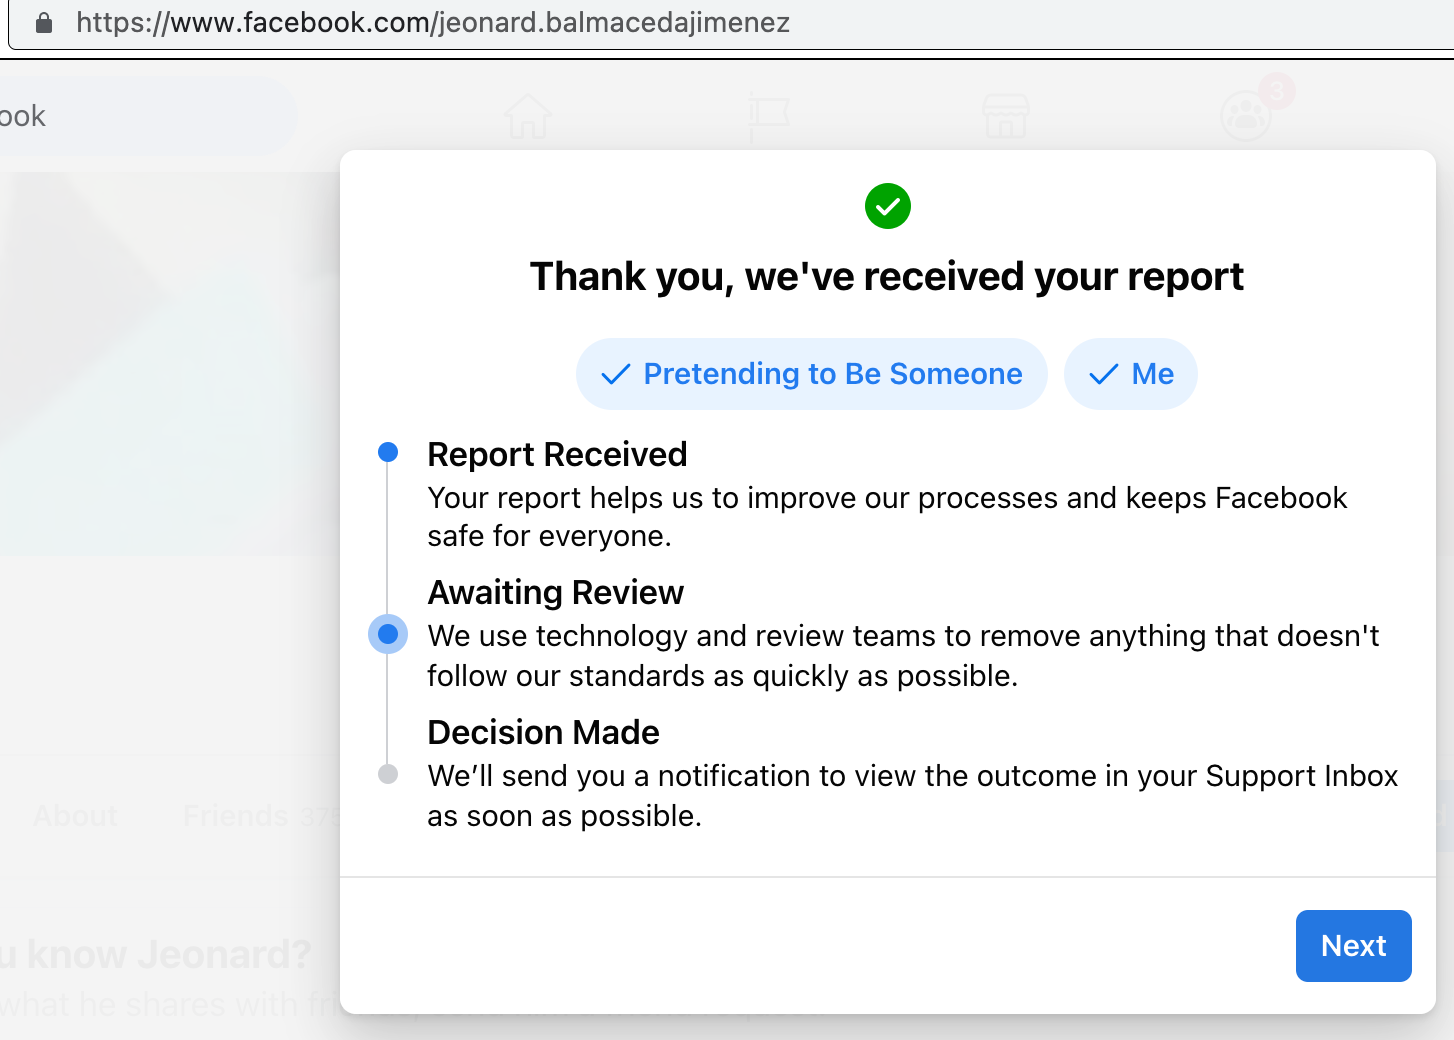Select the 'Me' checked chip

(x=1130, y=374)
